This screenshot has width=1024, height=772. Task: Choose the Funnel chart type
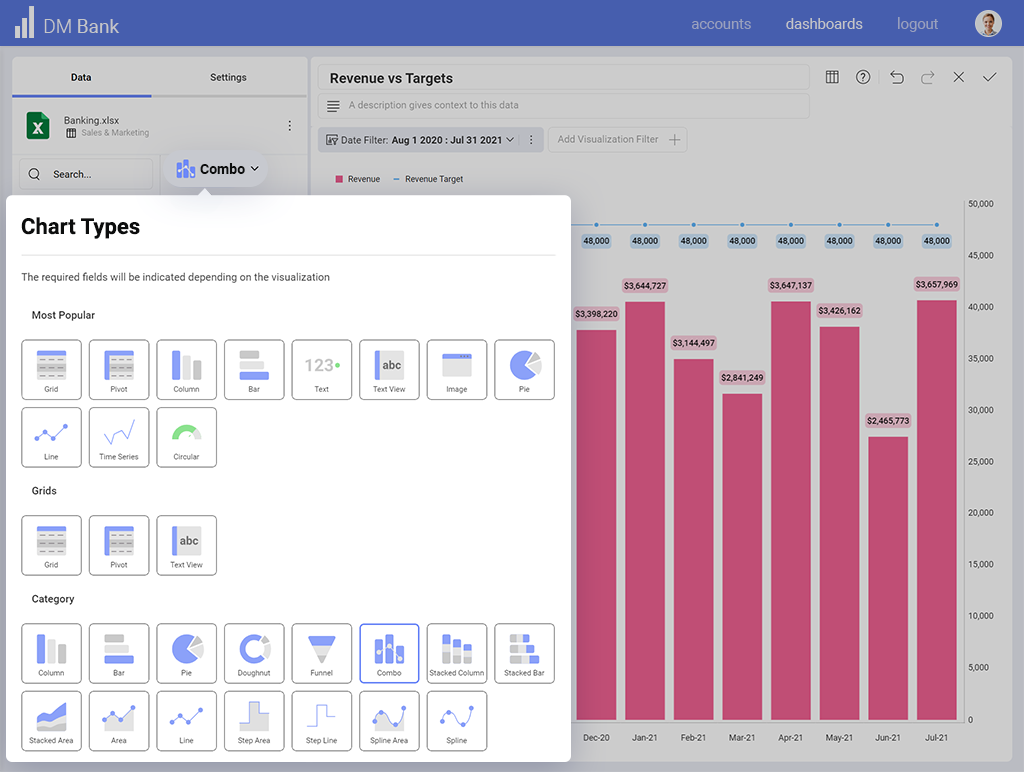[321, 653]
